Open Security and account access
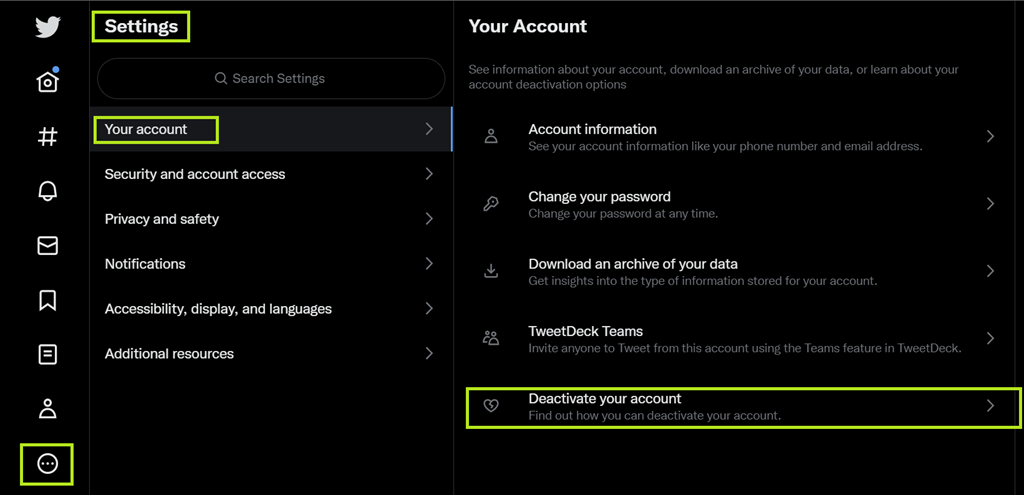The height and width of the screenshot is (495, 1024). [x=195, y=174]
